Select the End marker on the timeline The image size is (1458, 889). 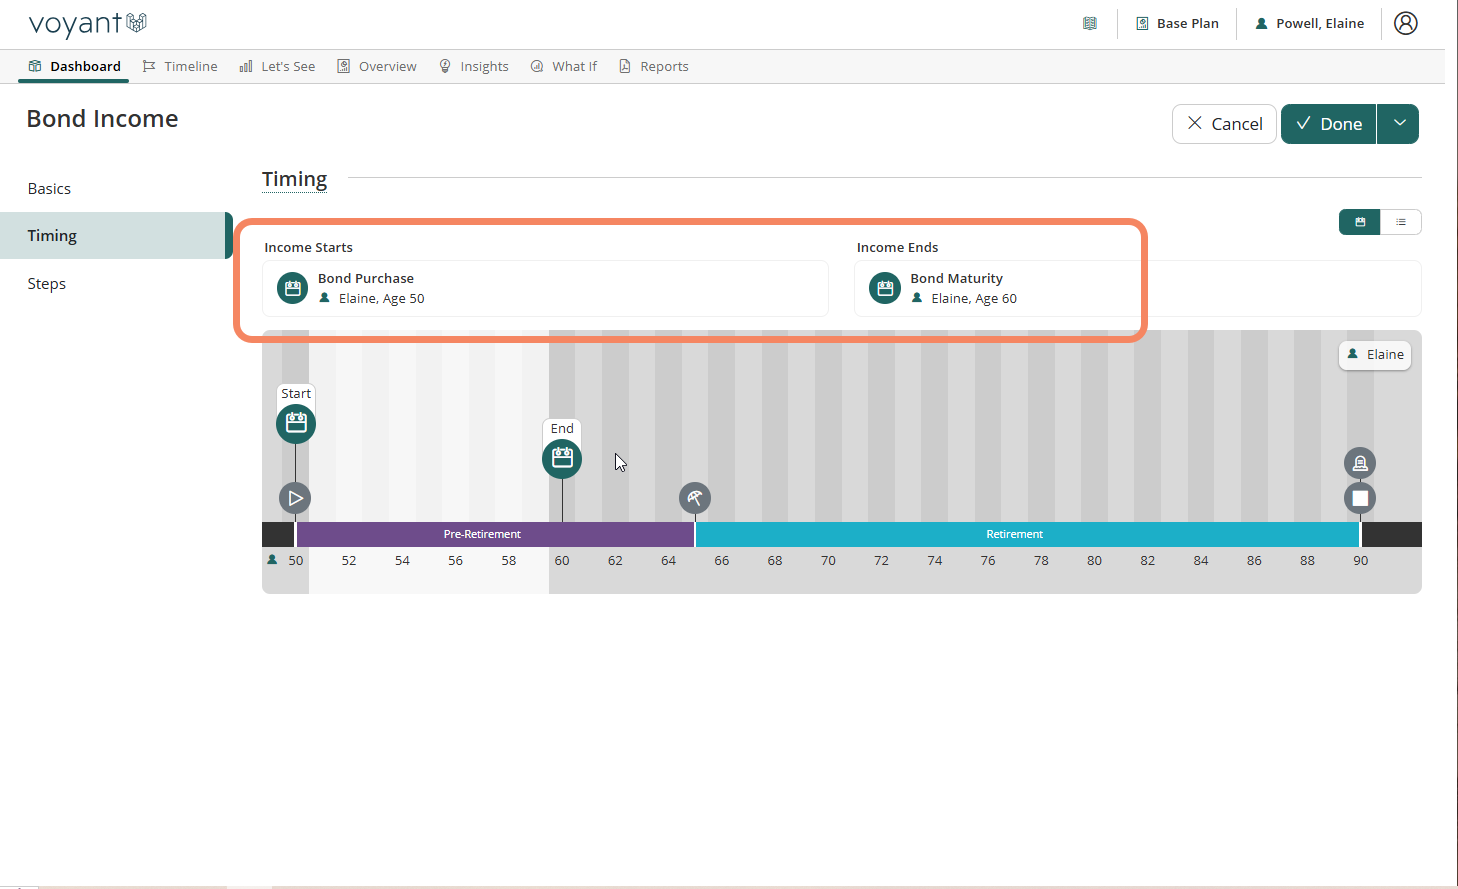[x=562, y=459]
